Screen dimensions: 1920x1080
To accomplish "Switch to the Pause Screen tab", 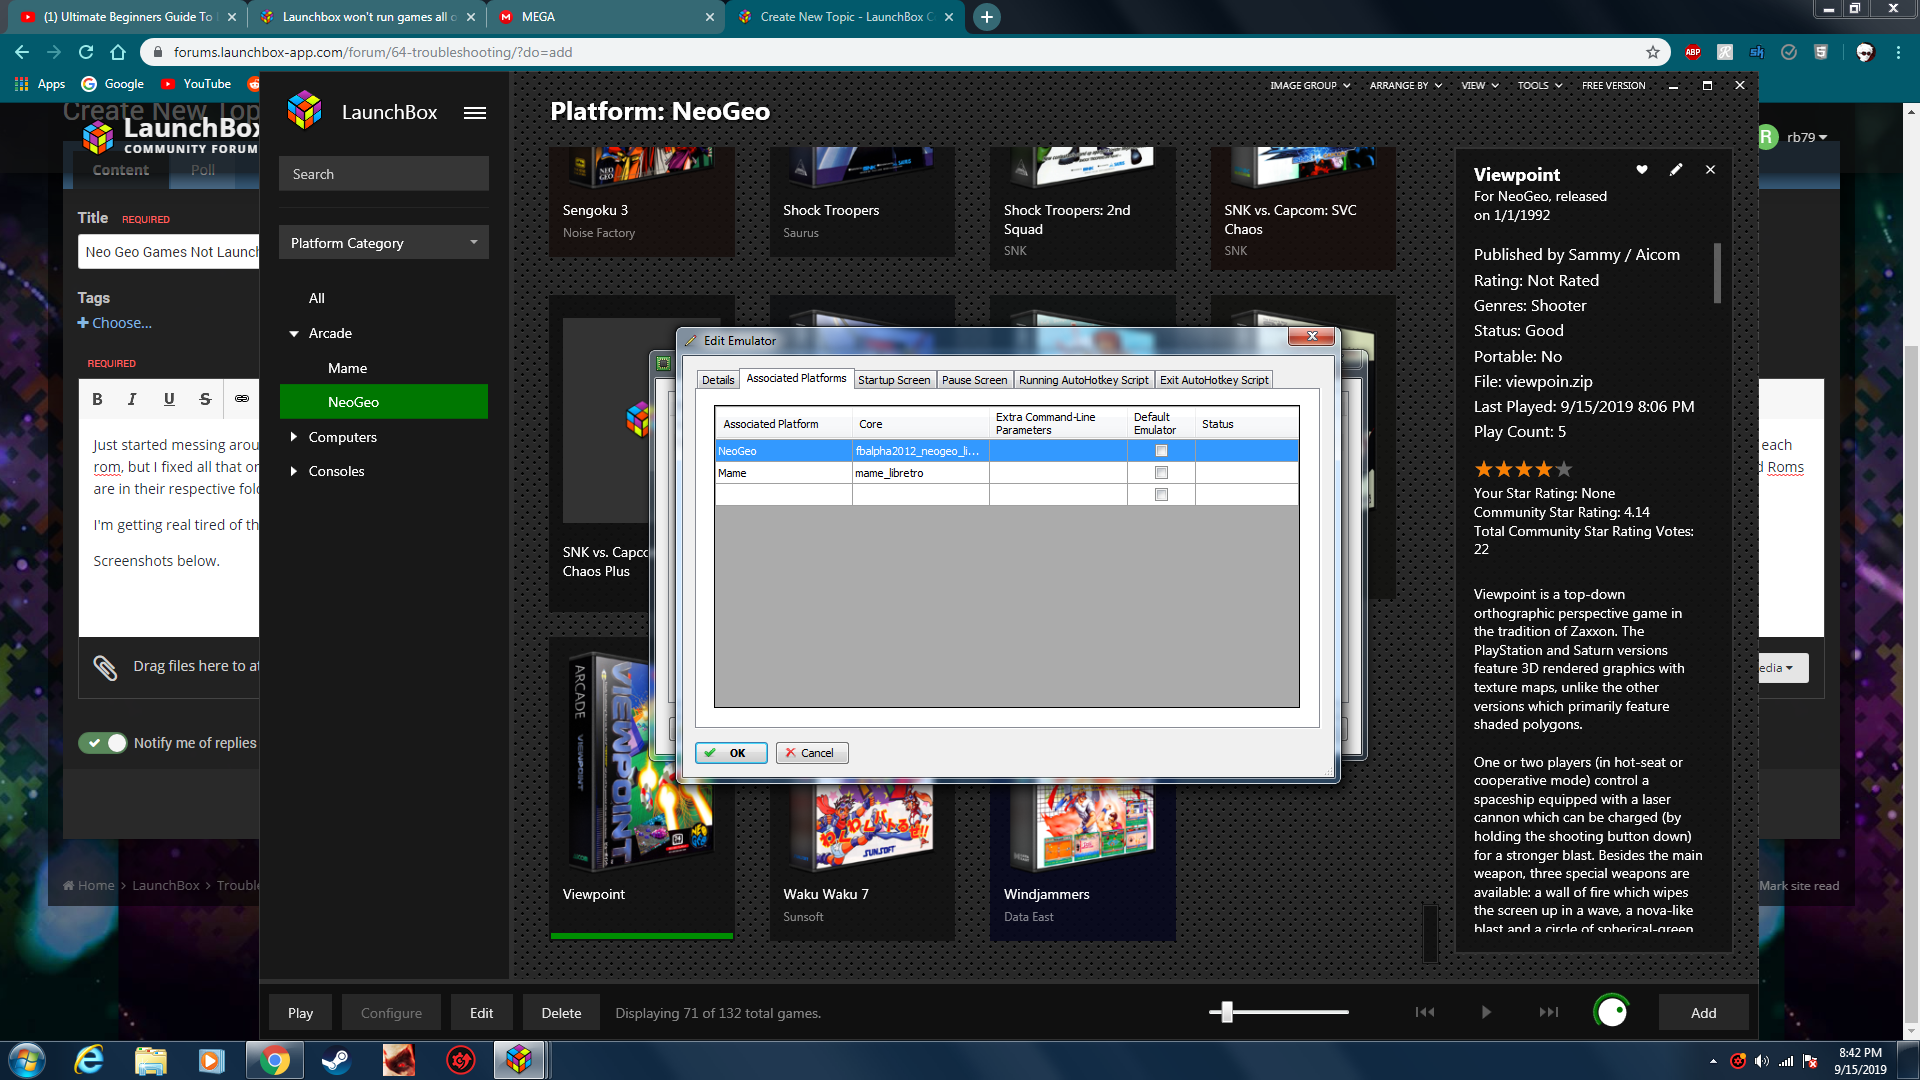I will (974, 380).
